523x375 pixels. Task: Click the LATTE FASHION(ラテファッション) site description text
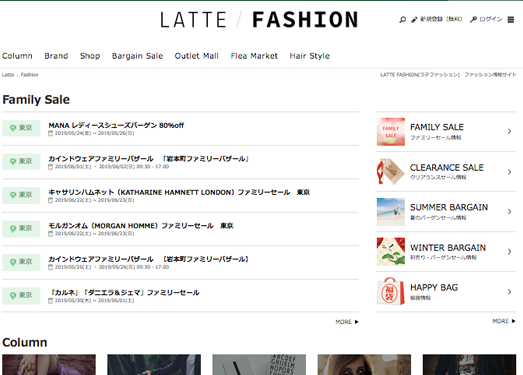point(448,75)
